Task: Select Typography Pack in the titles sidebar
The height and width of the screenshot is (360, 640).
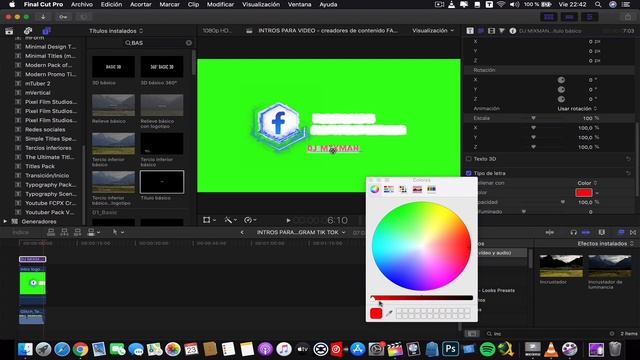Action: (x=51, y=185)
